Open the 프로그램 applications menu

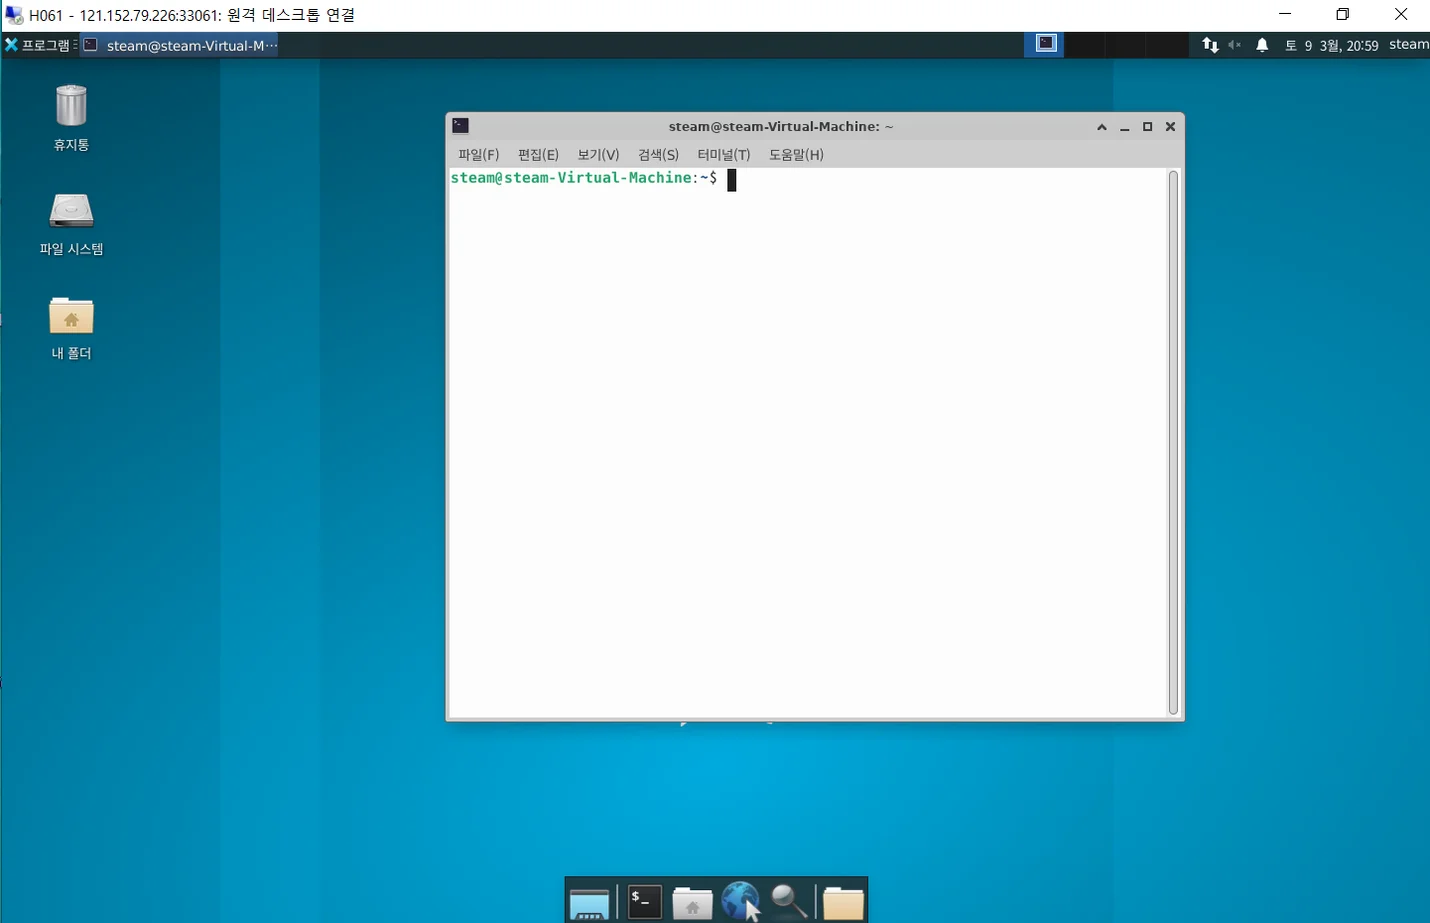37,45
